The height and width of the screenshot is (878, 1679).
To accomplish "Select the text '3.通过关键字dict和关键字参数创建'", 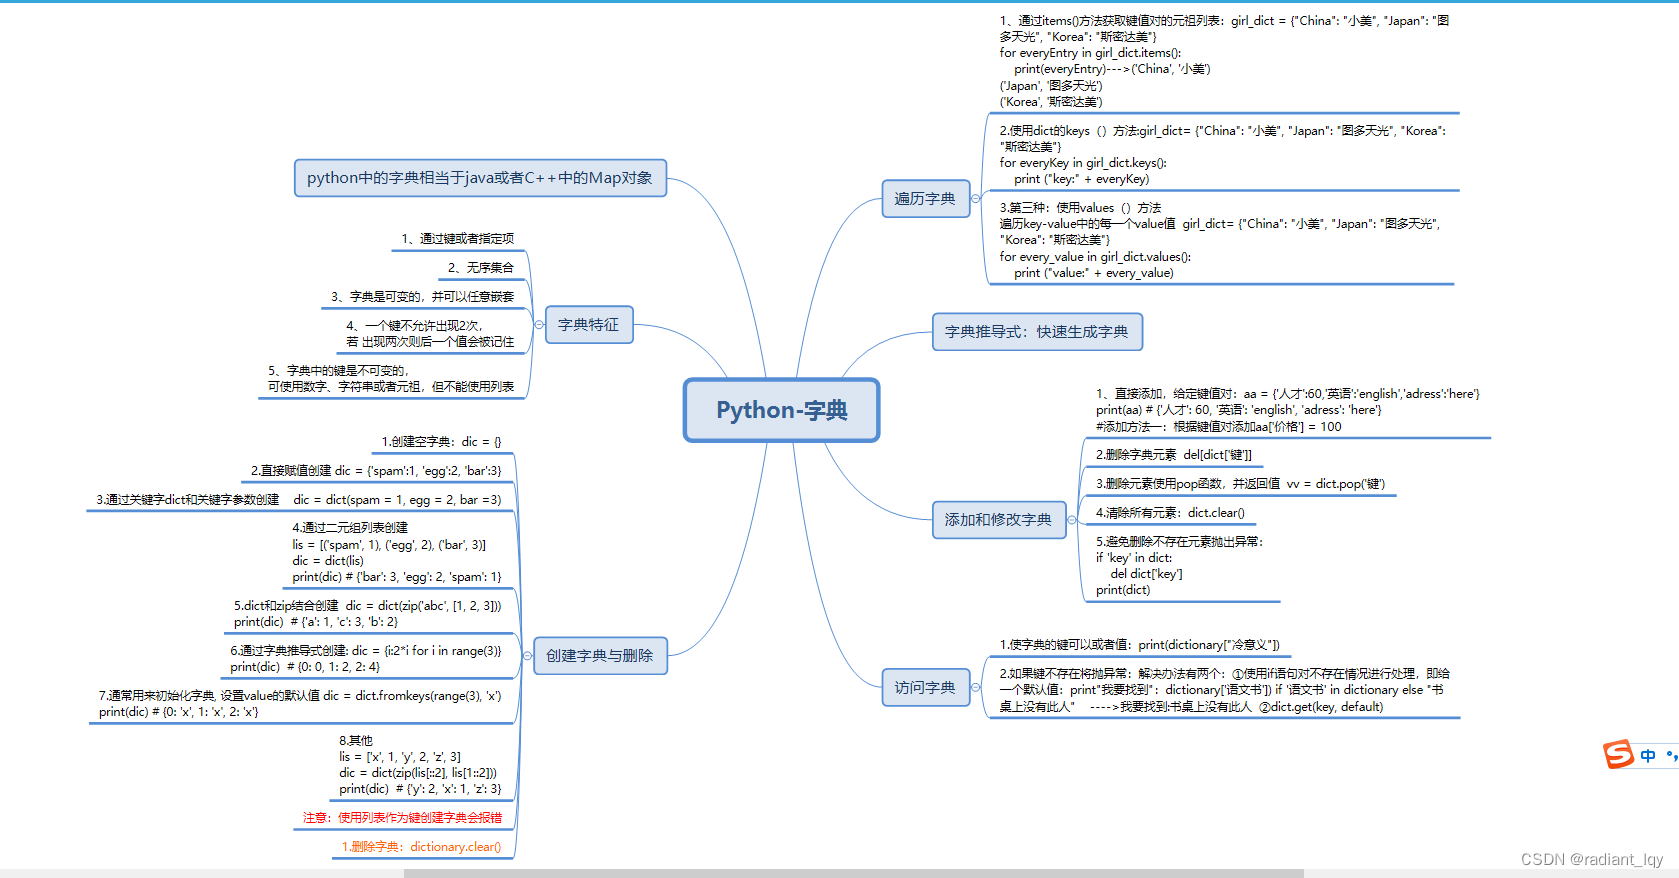I will click(188, 500).
